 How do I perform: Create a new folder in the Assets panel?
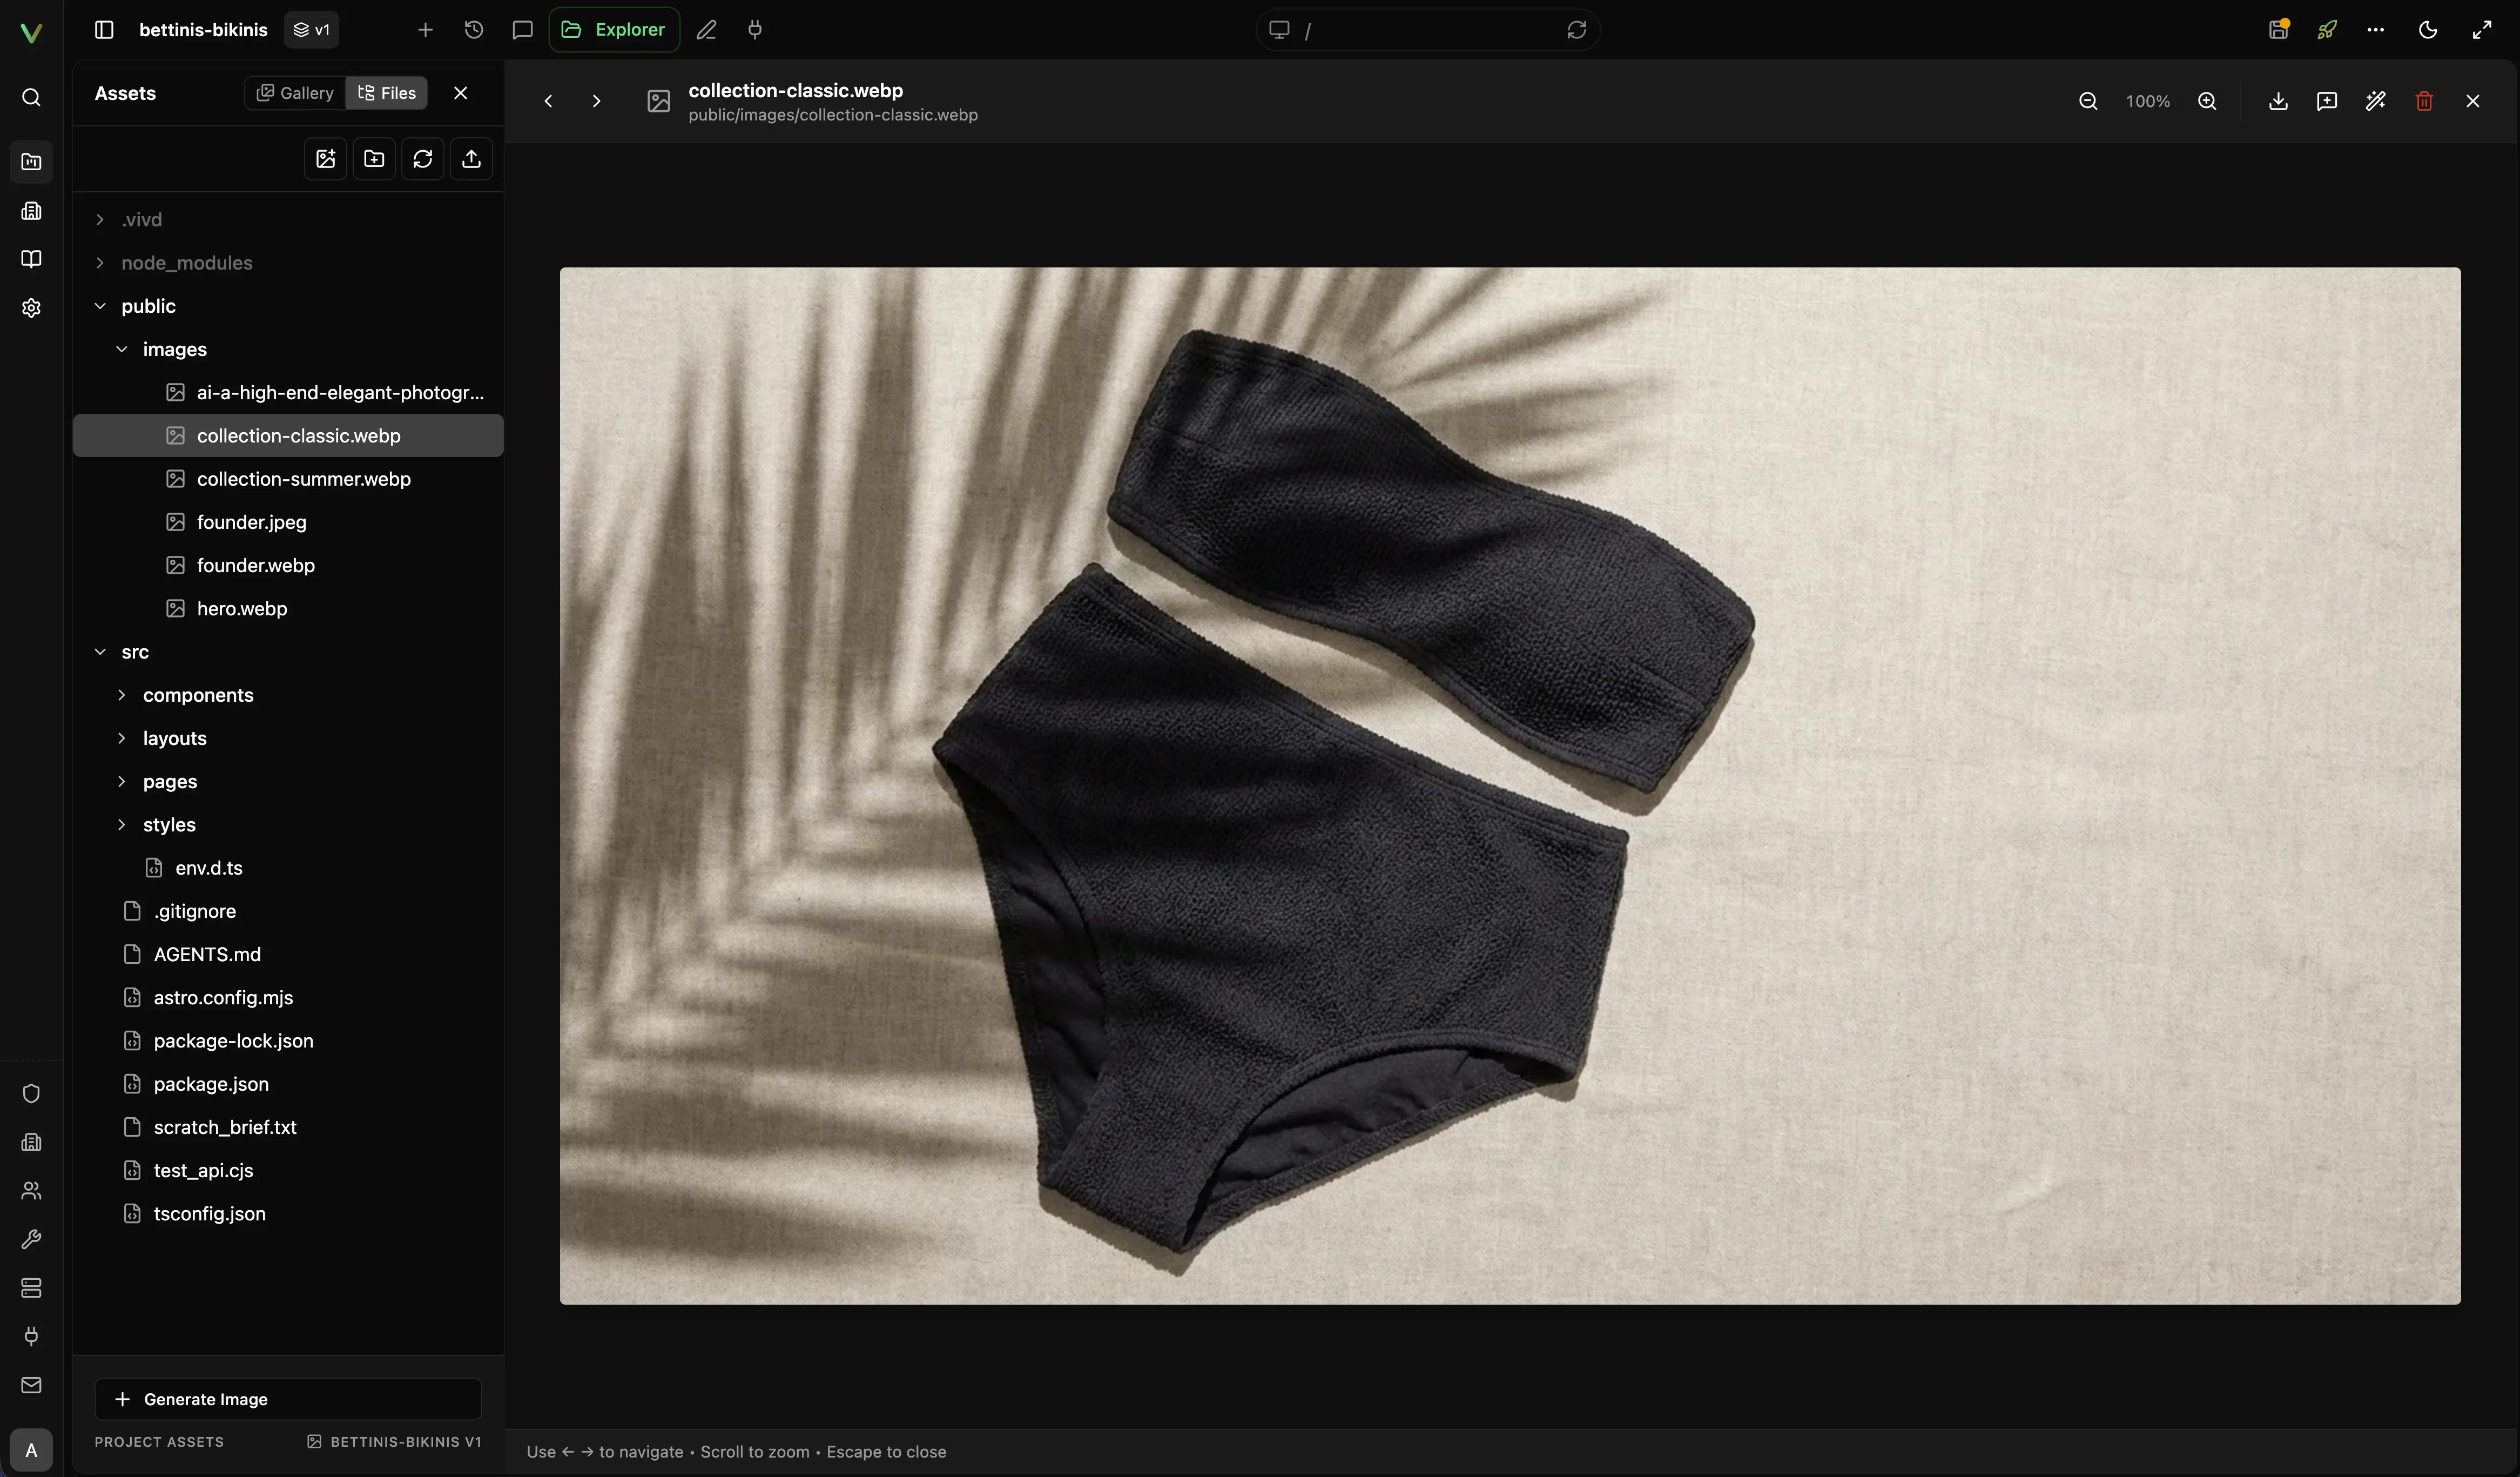pos(374,158)
